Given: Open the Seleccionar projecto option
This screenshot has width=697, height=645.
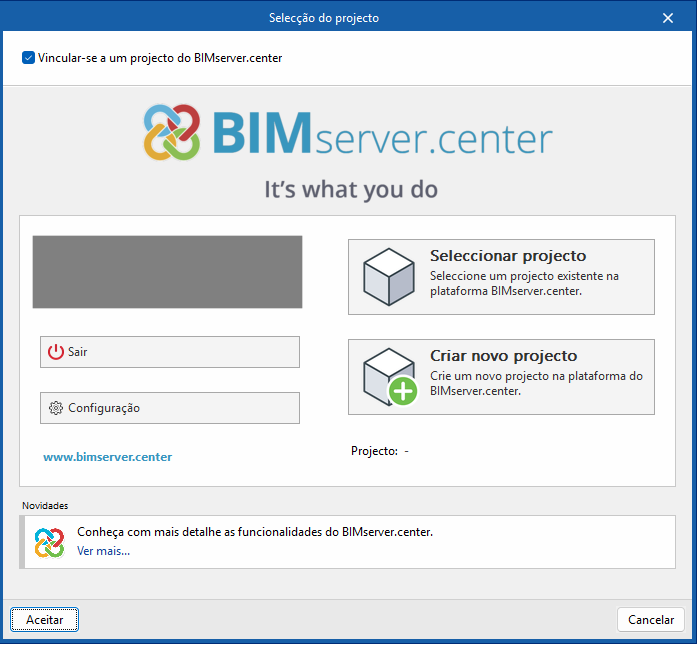Looking at the screenshot, I should [x=501, y=277].
